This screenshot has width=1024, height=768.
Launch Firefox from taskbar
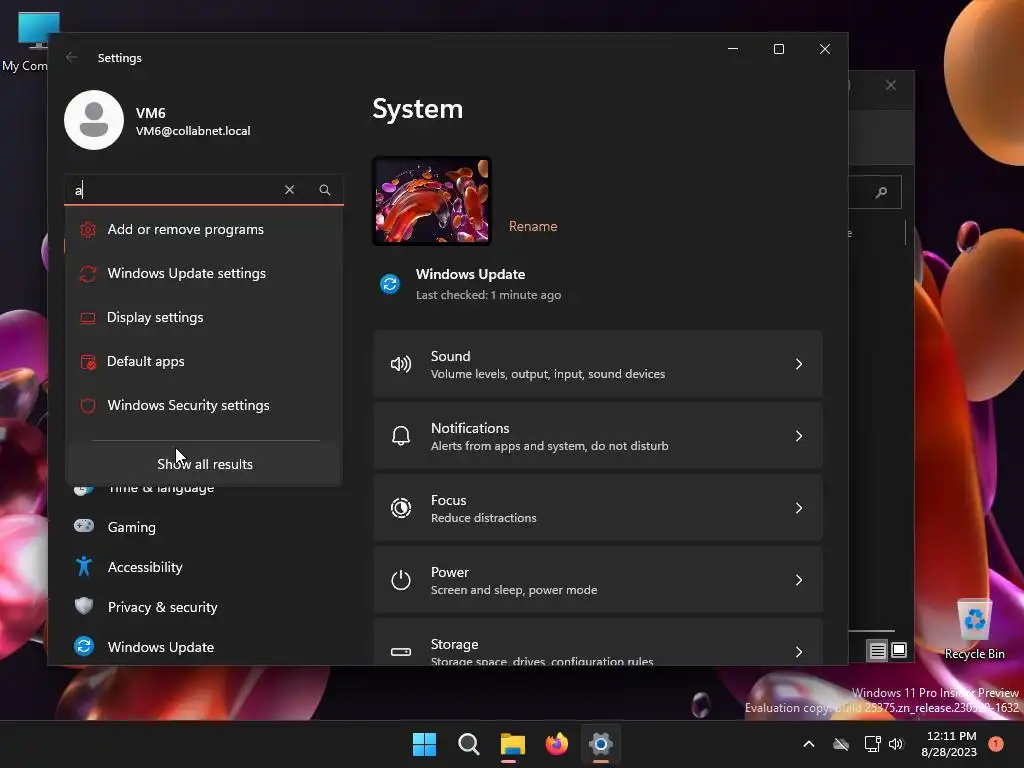[556, 744]
